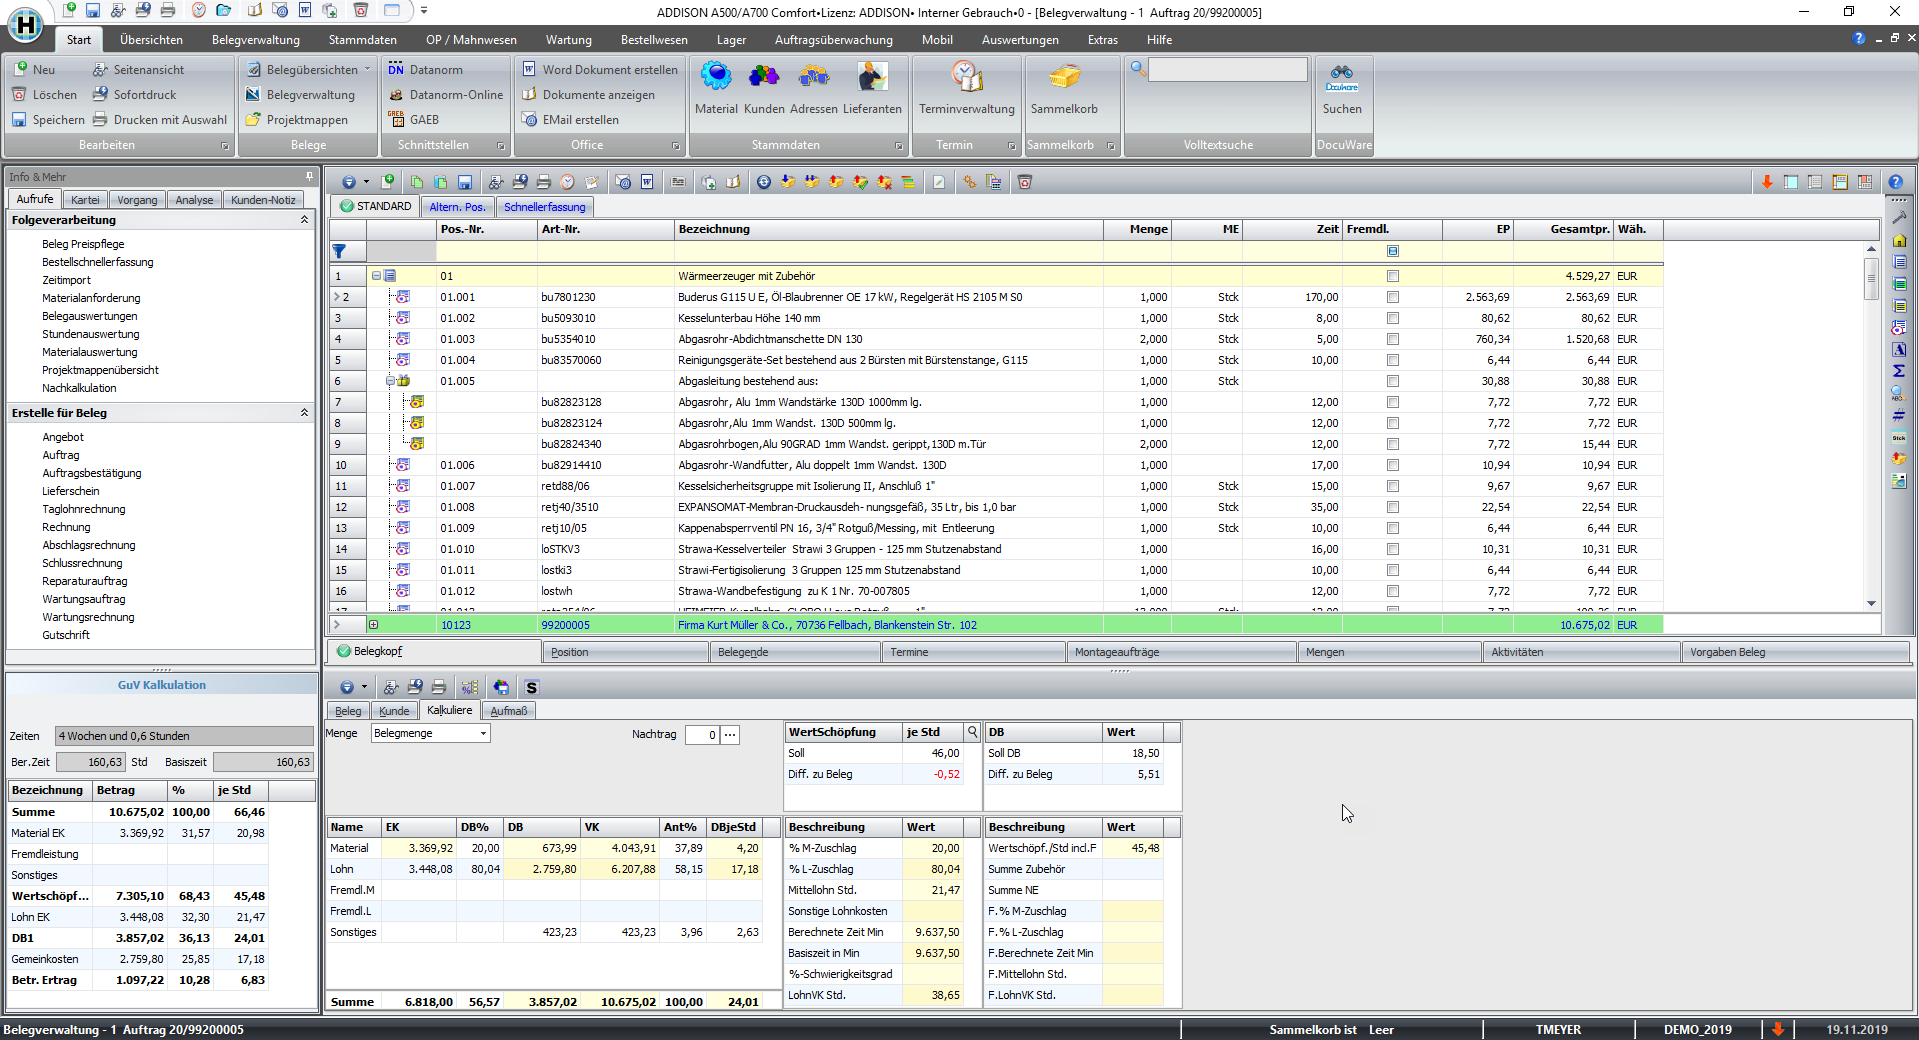This screenshot has width=1919, height=1040.
Task: Open the Material master data icon
Action: point(716,78)
